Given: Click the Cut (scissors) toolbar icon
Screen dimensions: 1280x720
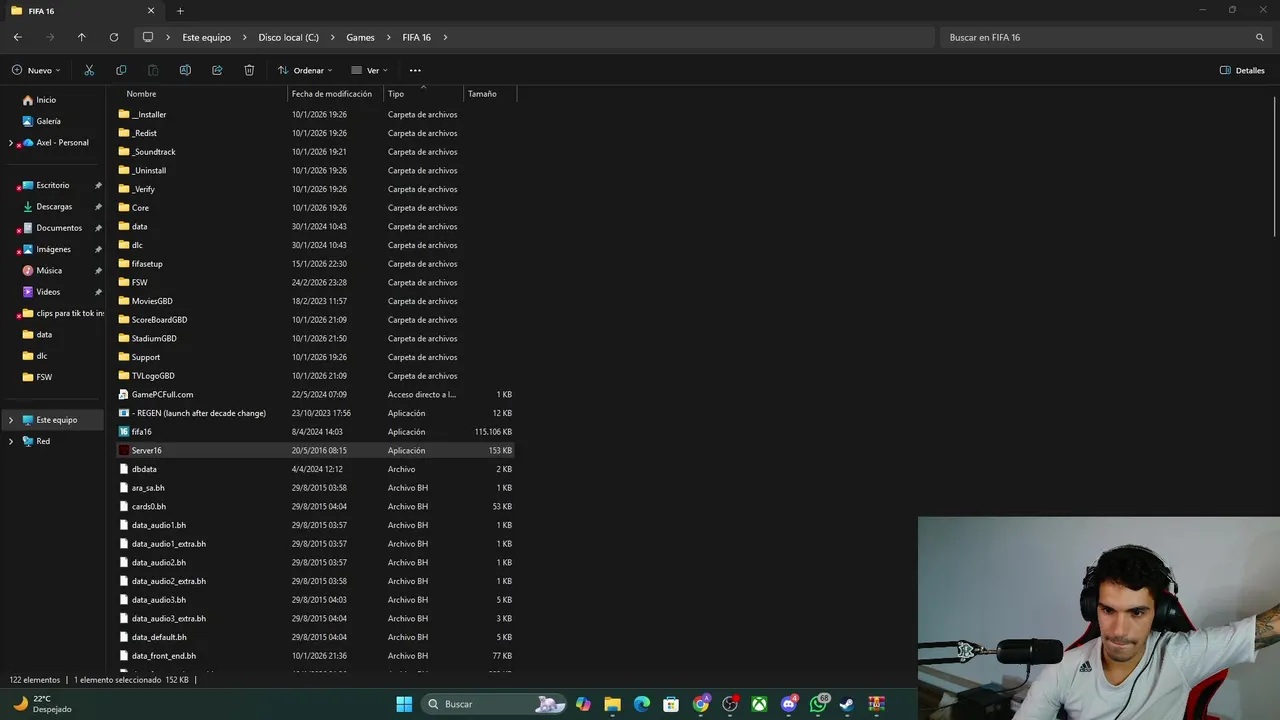Looking at the screenshot, I should click(89, 70).
